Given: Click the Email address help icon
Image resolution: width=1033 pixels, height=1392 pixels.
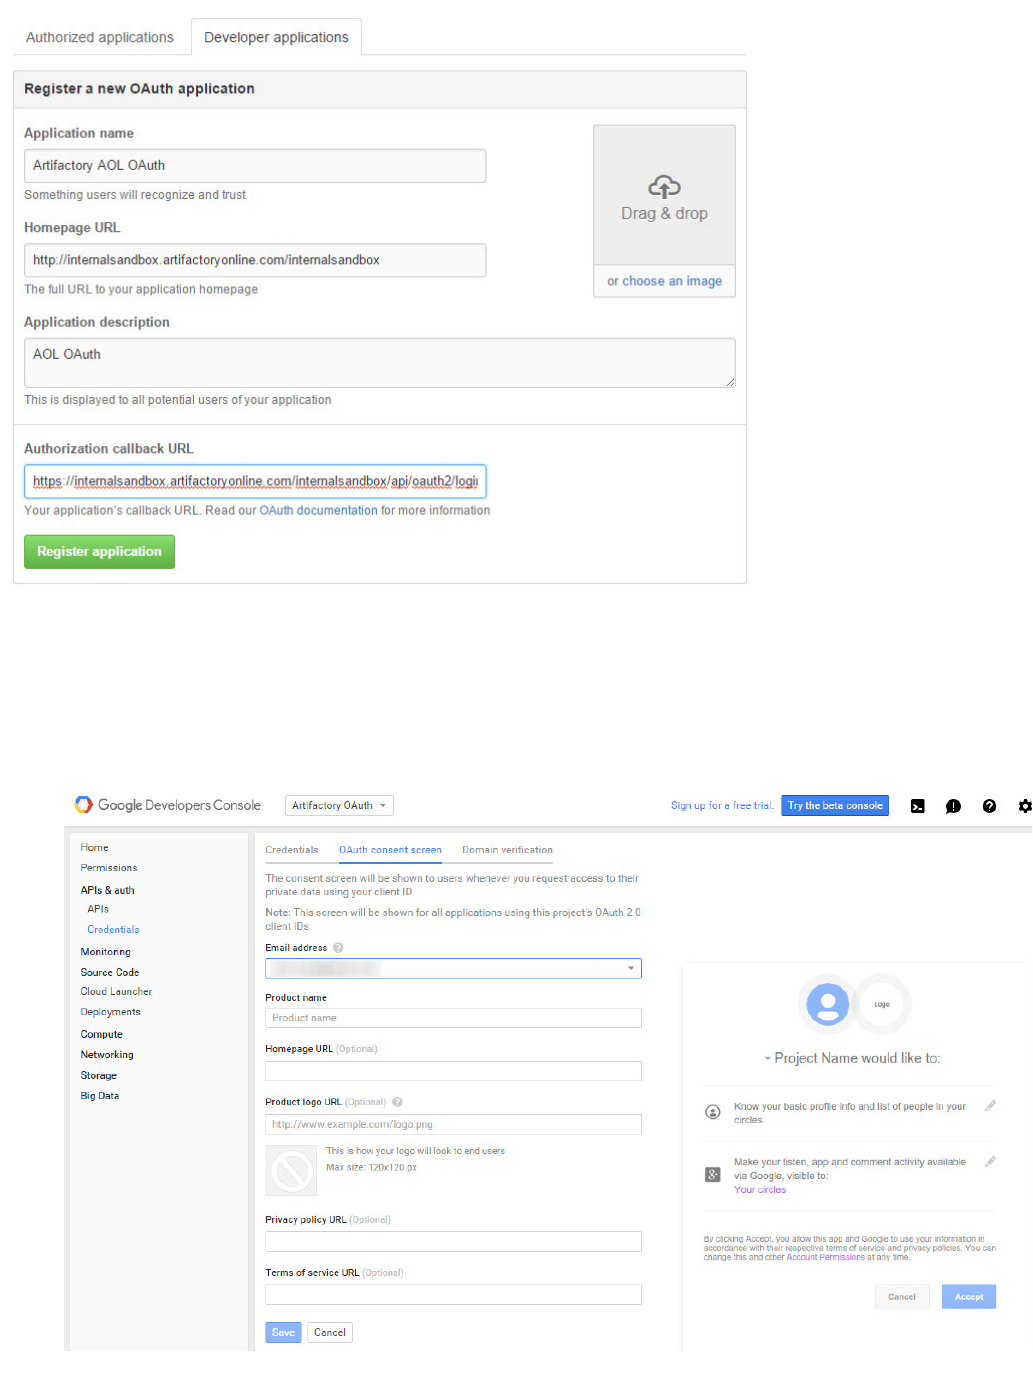Looking at the screenshot, I should click(x=338, y=948).
